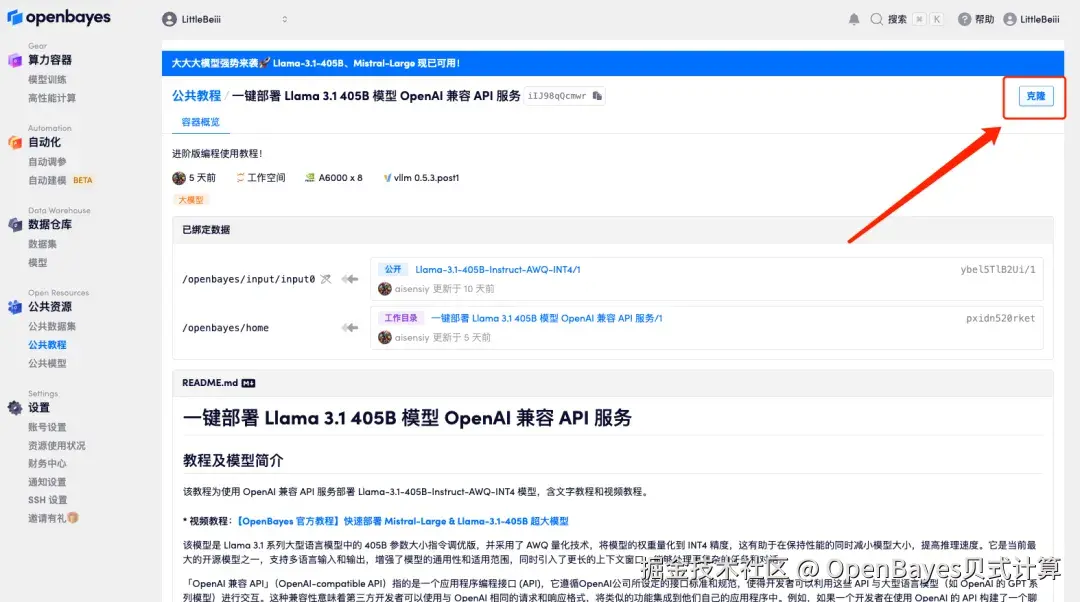Click the arrow icon beside /openbayes/home
This screenshot has height=602, width=1080.
[351, 328]
